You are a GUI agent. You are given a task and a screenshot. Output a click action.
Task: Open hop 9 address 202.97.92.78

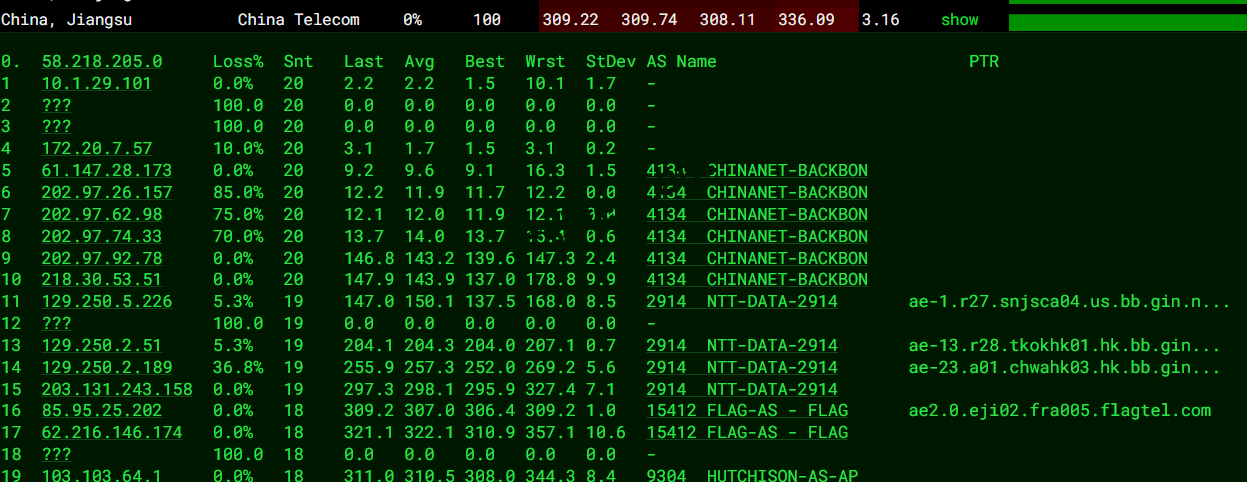click(102, 259)
